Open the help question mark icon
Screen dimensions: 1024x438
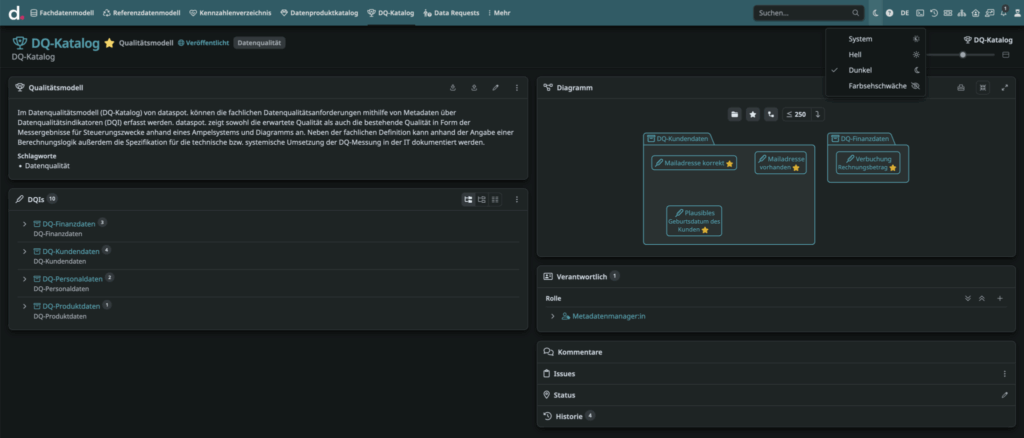889,12
